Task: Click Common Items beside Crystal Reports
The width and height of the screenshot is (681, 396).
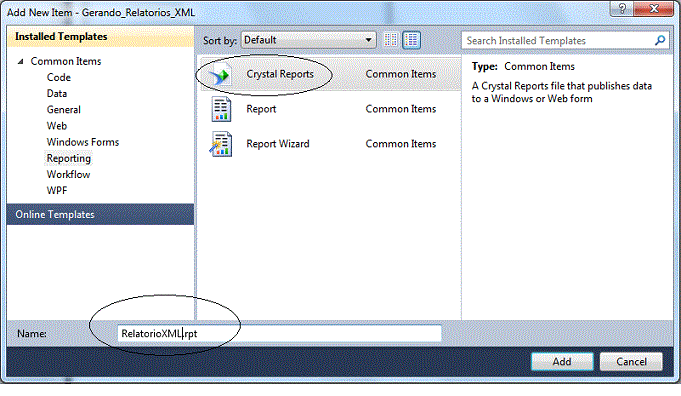Action: tap(400, 74)
